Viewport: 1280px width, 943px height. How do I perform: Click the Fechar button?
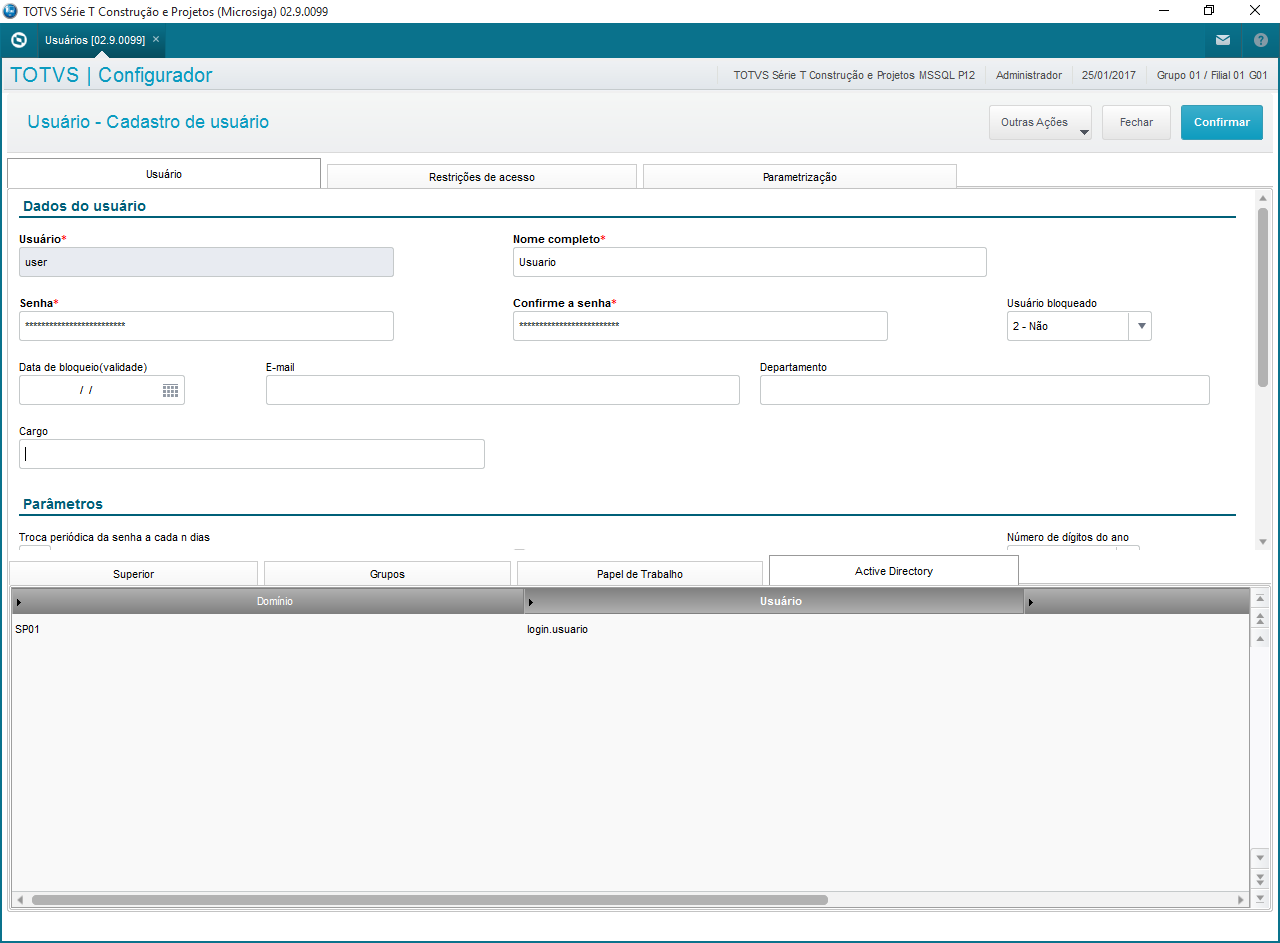(1136, 123)
